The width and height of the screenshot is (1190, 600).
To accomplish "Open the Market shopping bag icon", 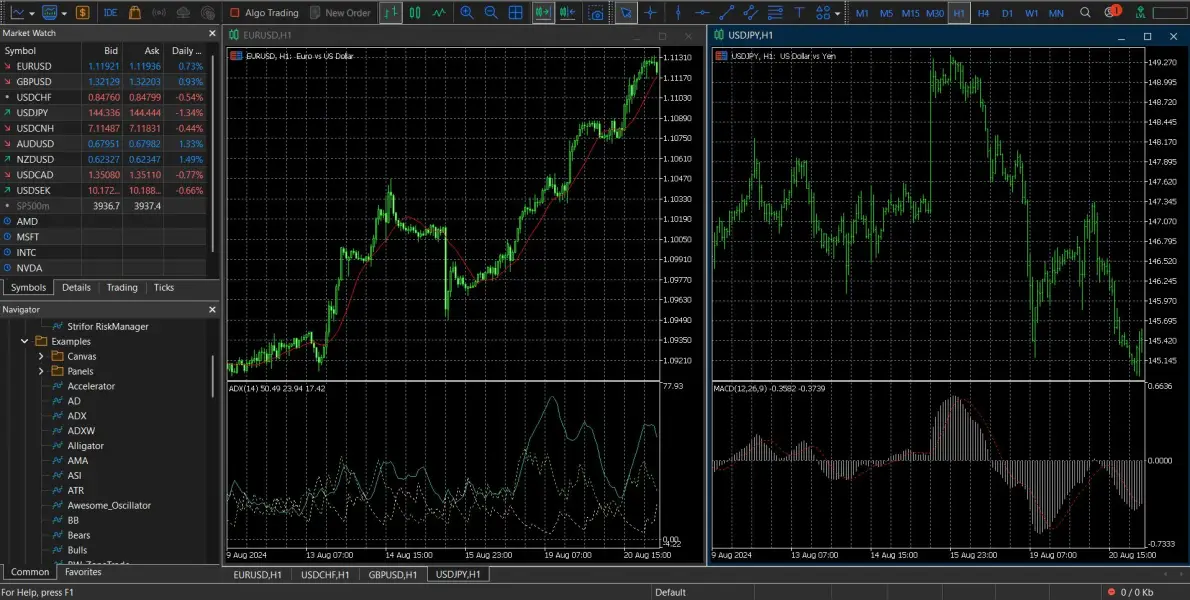I will coord(135,13).
